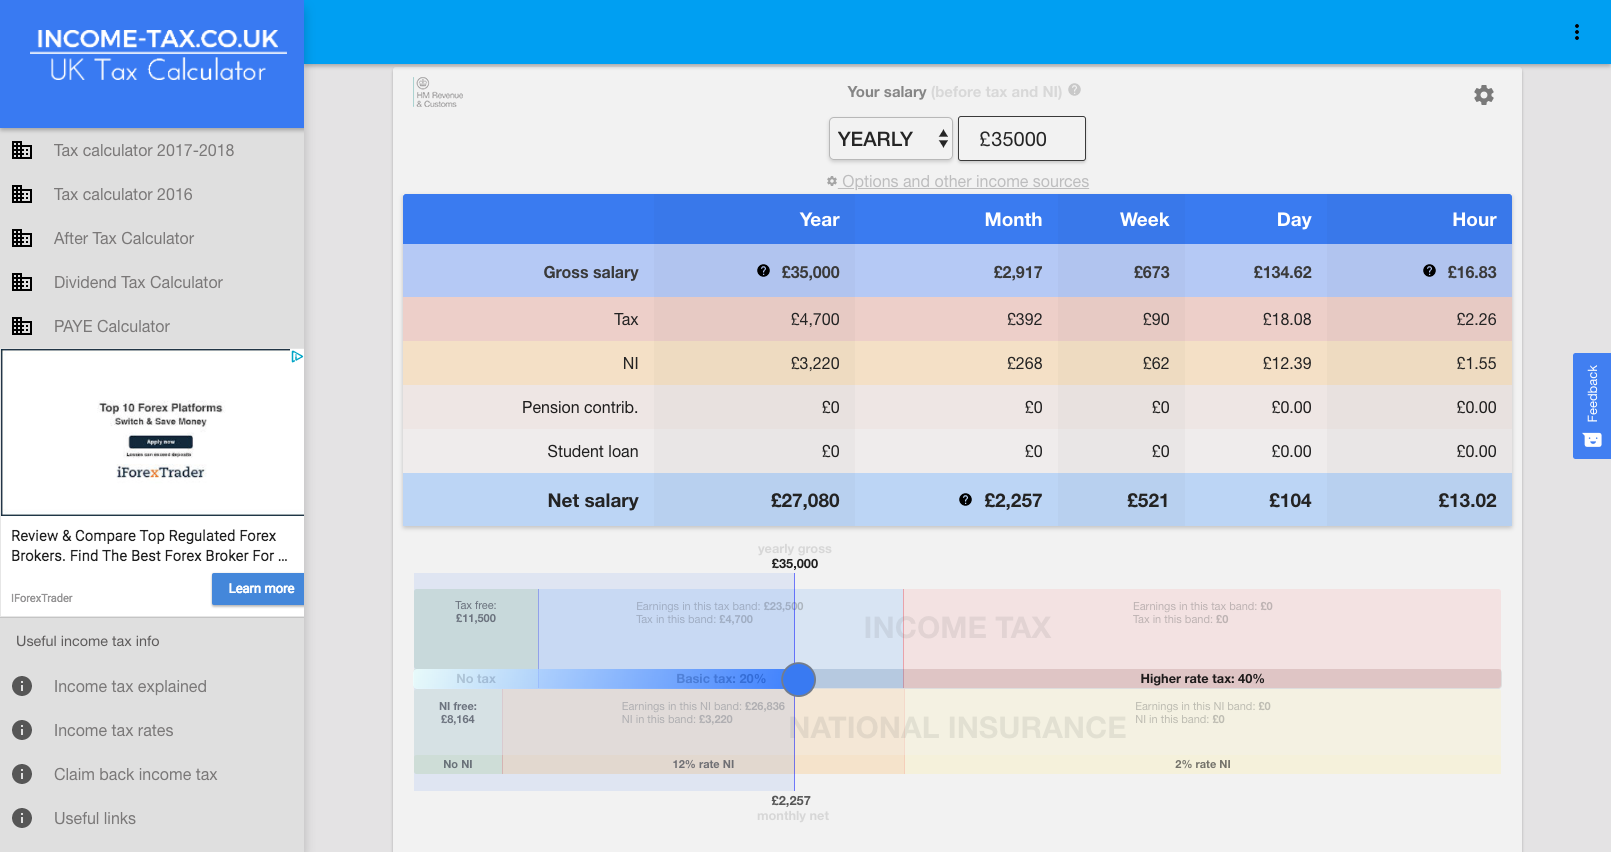
Task: Open the three-dot overflow menu
Action: [x=1577, y=32]
